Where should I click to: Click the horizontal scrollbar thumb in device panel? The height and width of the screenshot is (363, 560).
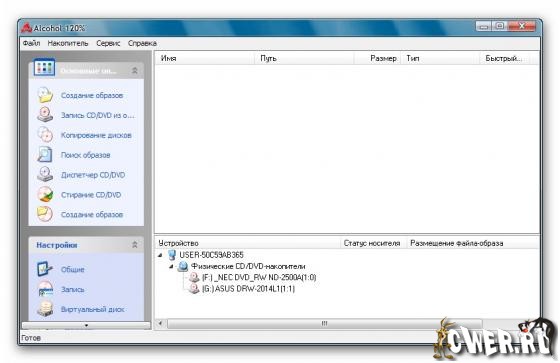point(325,324)
